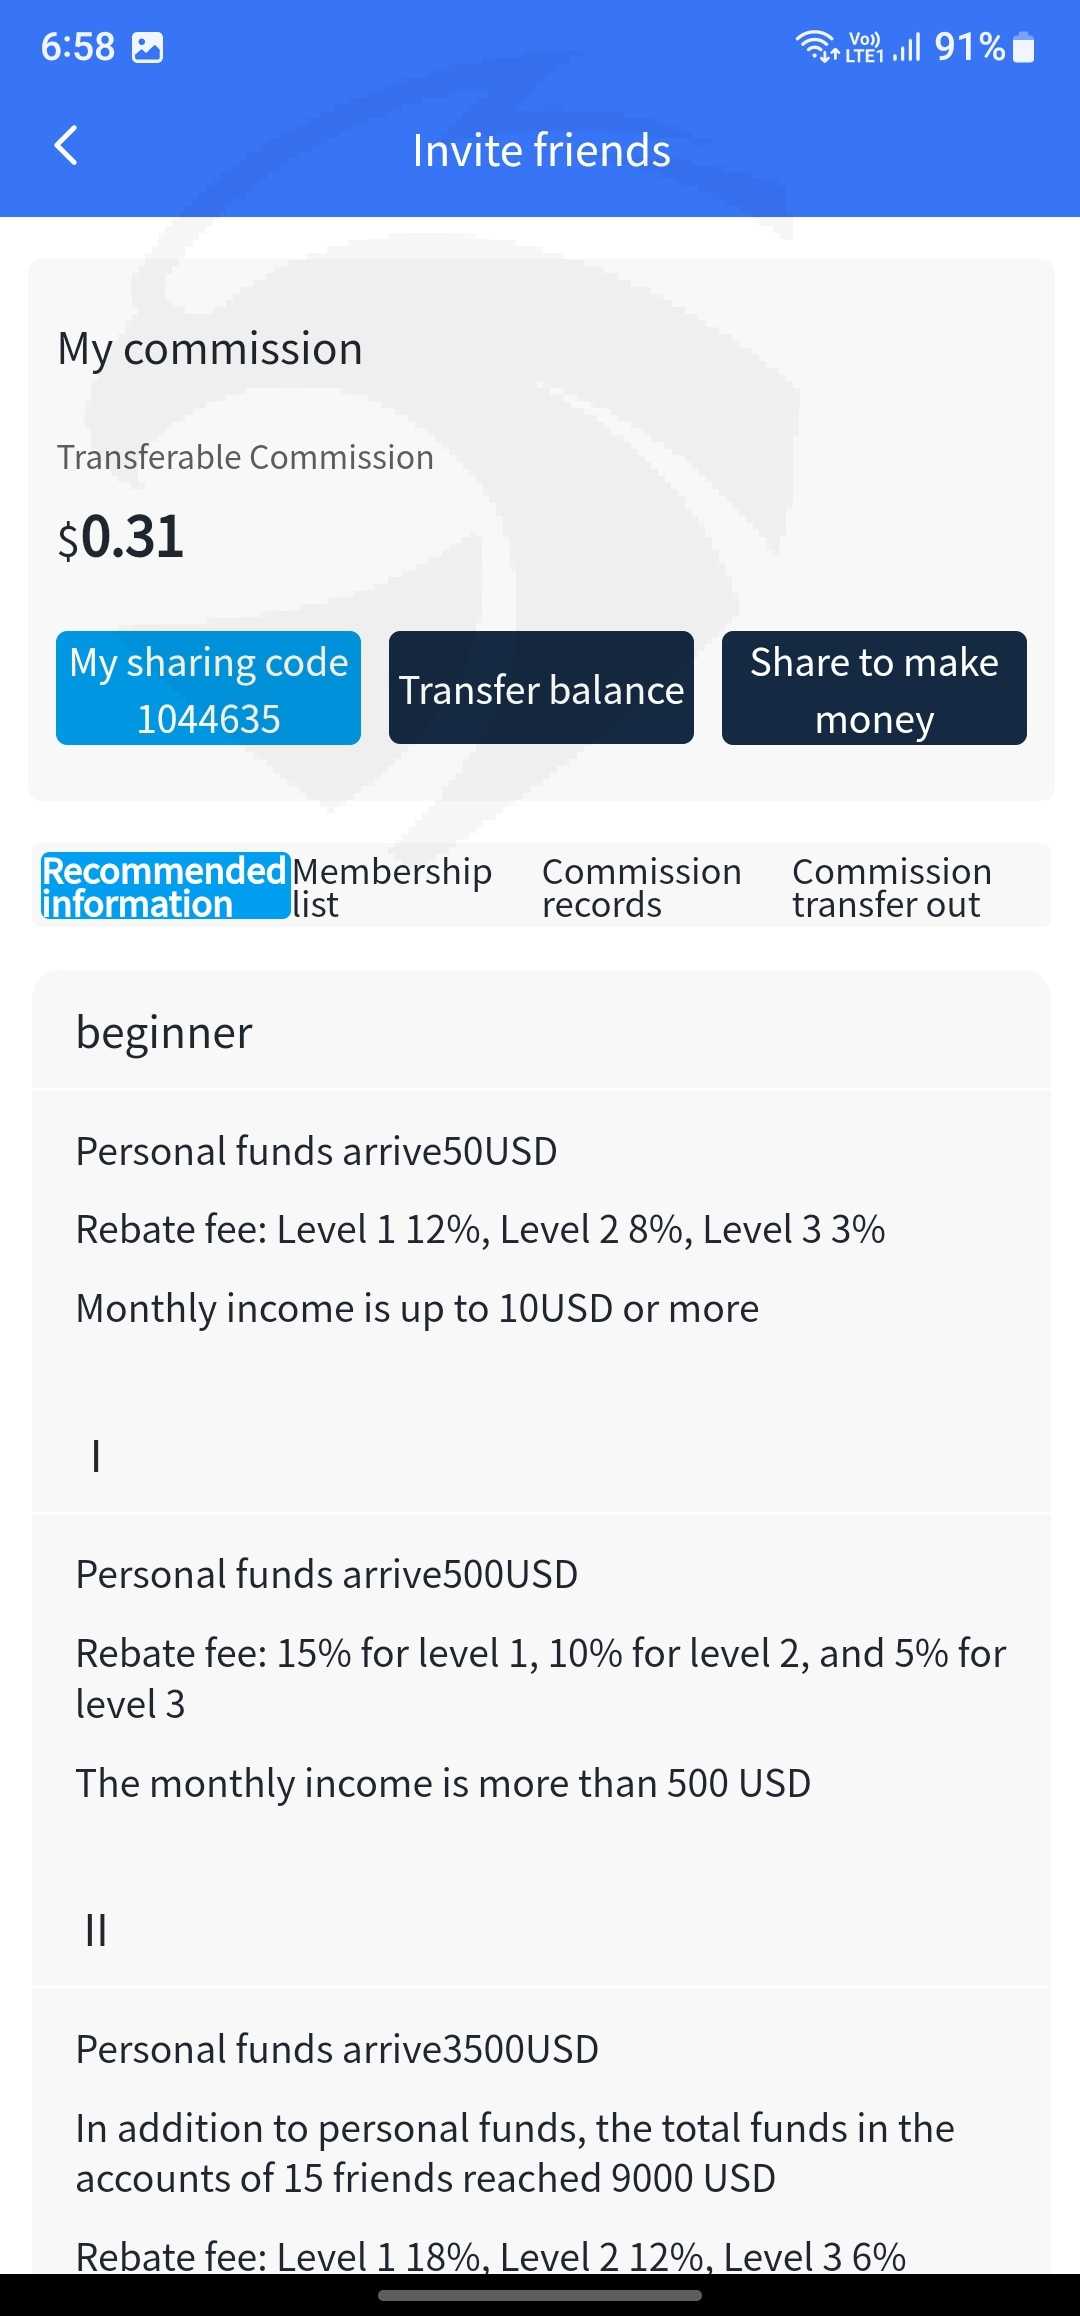Tap the level I tier label
Viewport: 1080px width, 2316px height.
96,1456
